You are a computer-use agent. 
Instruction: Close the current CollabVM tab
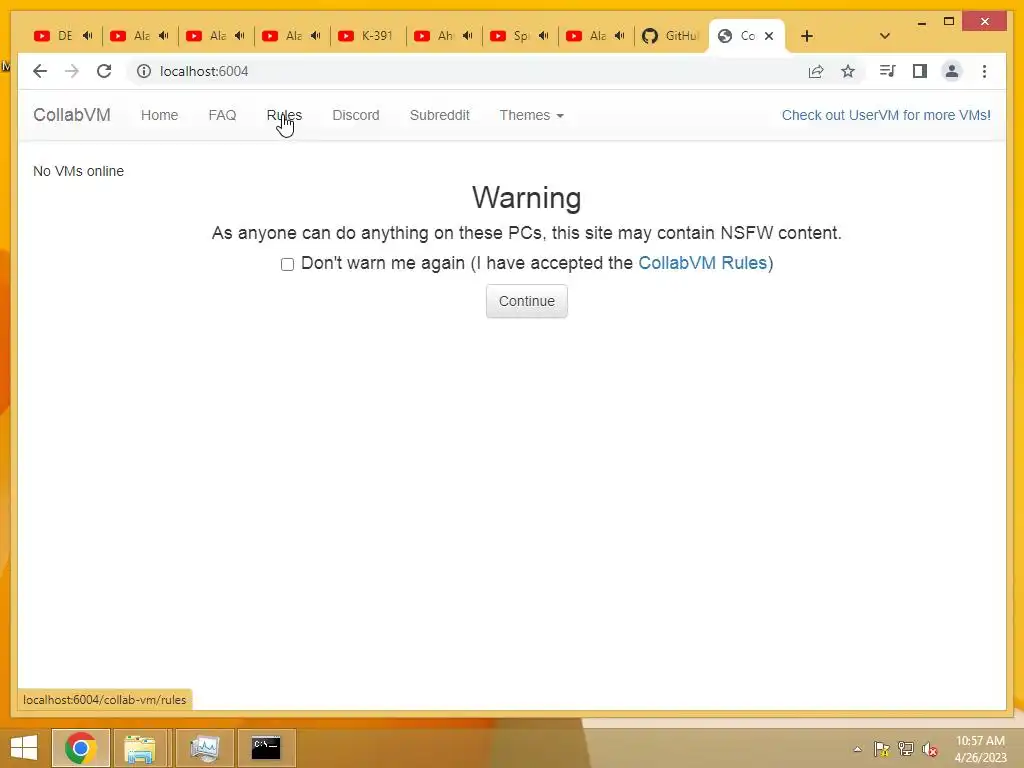point(769,36)
